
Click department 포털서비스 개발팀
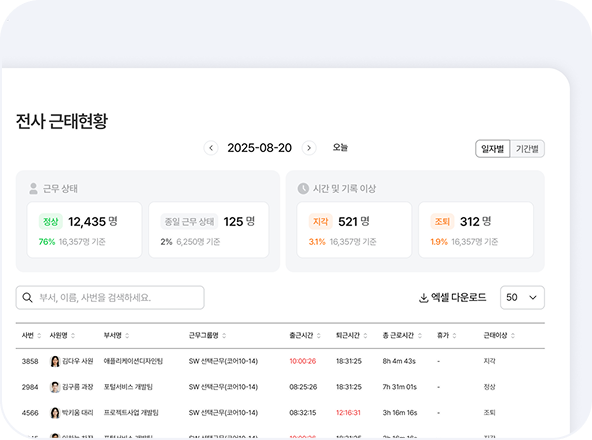(128, 387)
